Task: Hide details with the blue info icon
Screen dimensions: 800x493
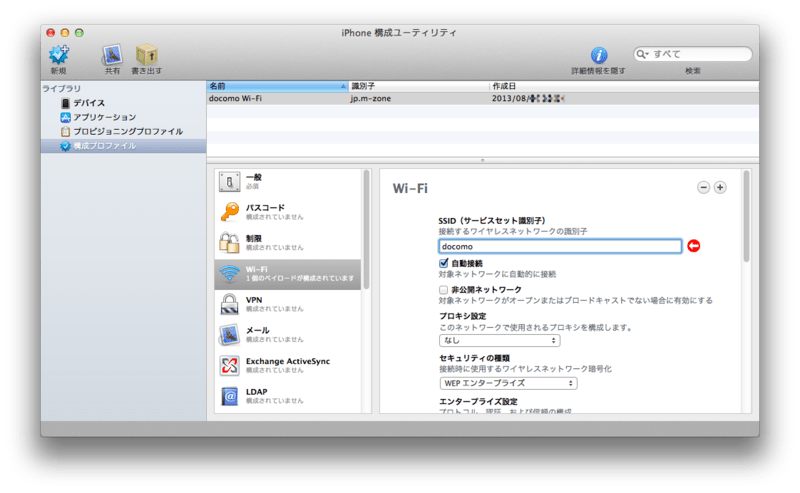Action: point(598,55)
